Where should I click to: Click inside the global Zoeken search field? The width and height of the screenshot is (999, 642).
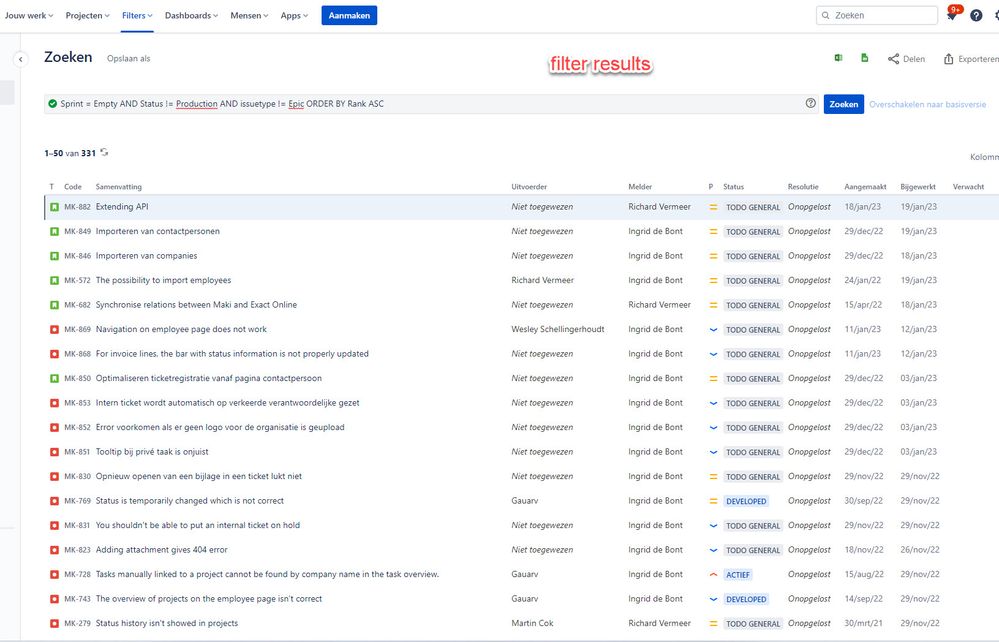[877, 15]
